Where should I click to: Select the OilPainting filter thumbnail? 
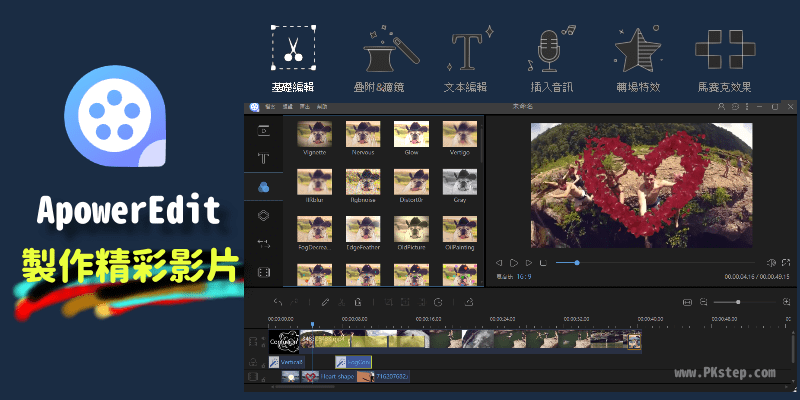click(460, 229)
